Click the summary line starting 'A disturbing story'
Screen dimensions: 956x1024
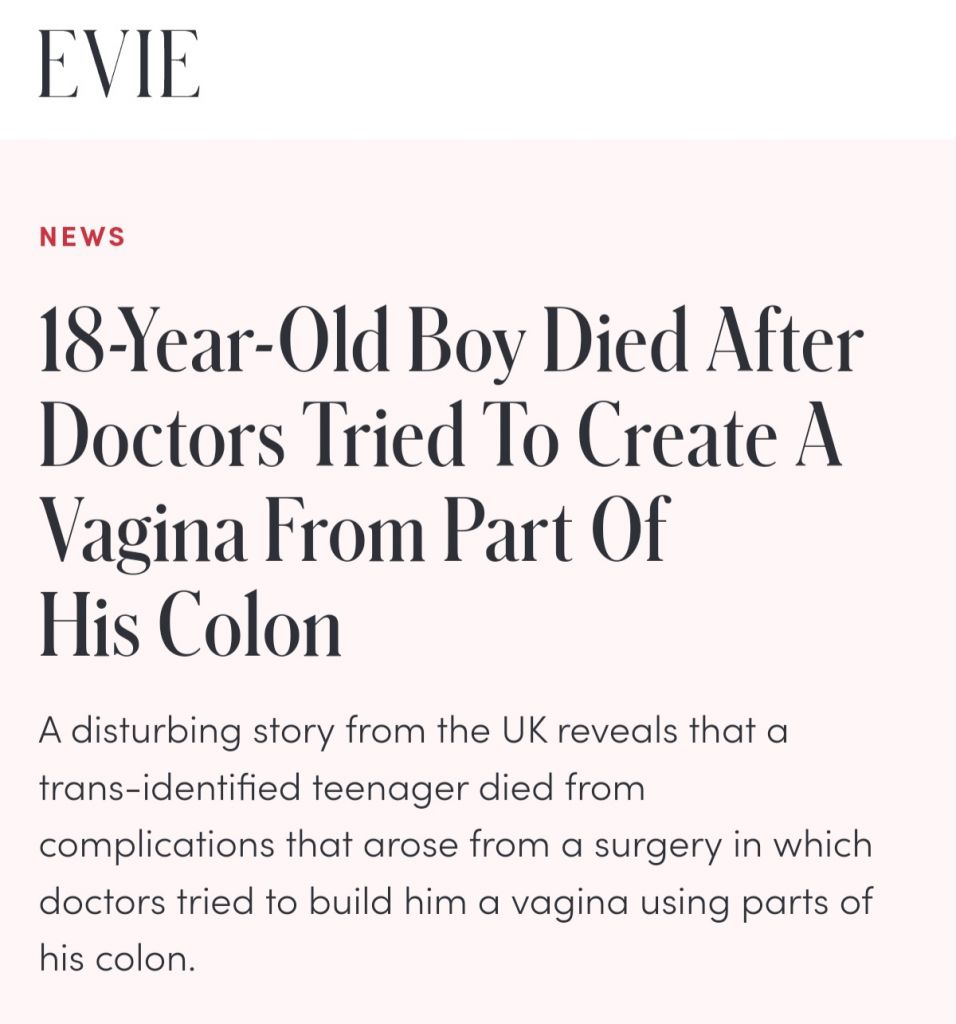[x=413, y=730]
